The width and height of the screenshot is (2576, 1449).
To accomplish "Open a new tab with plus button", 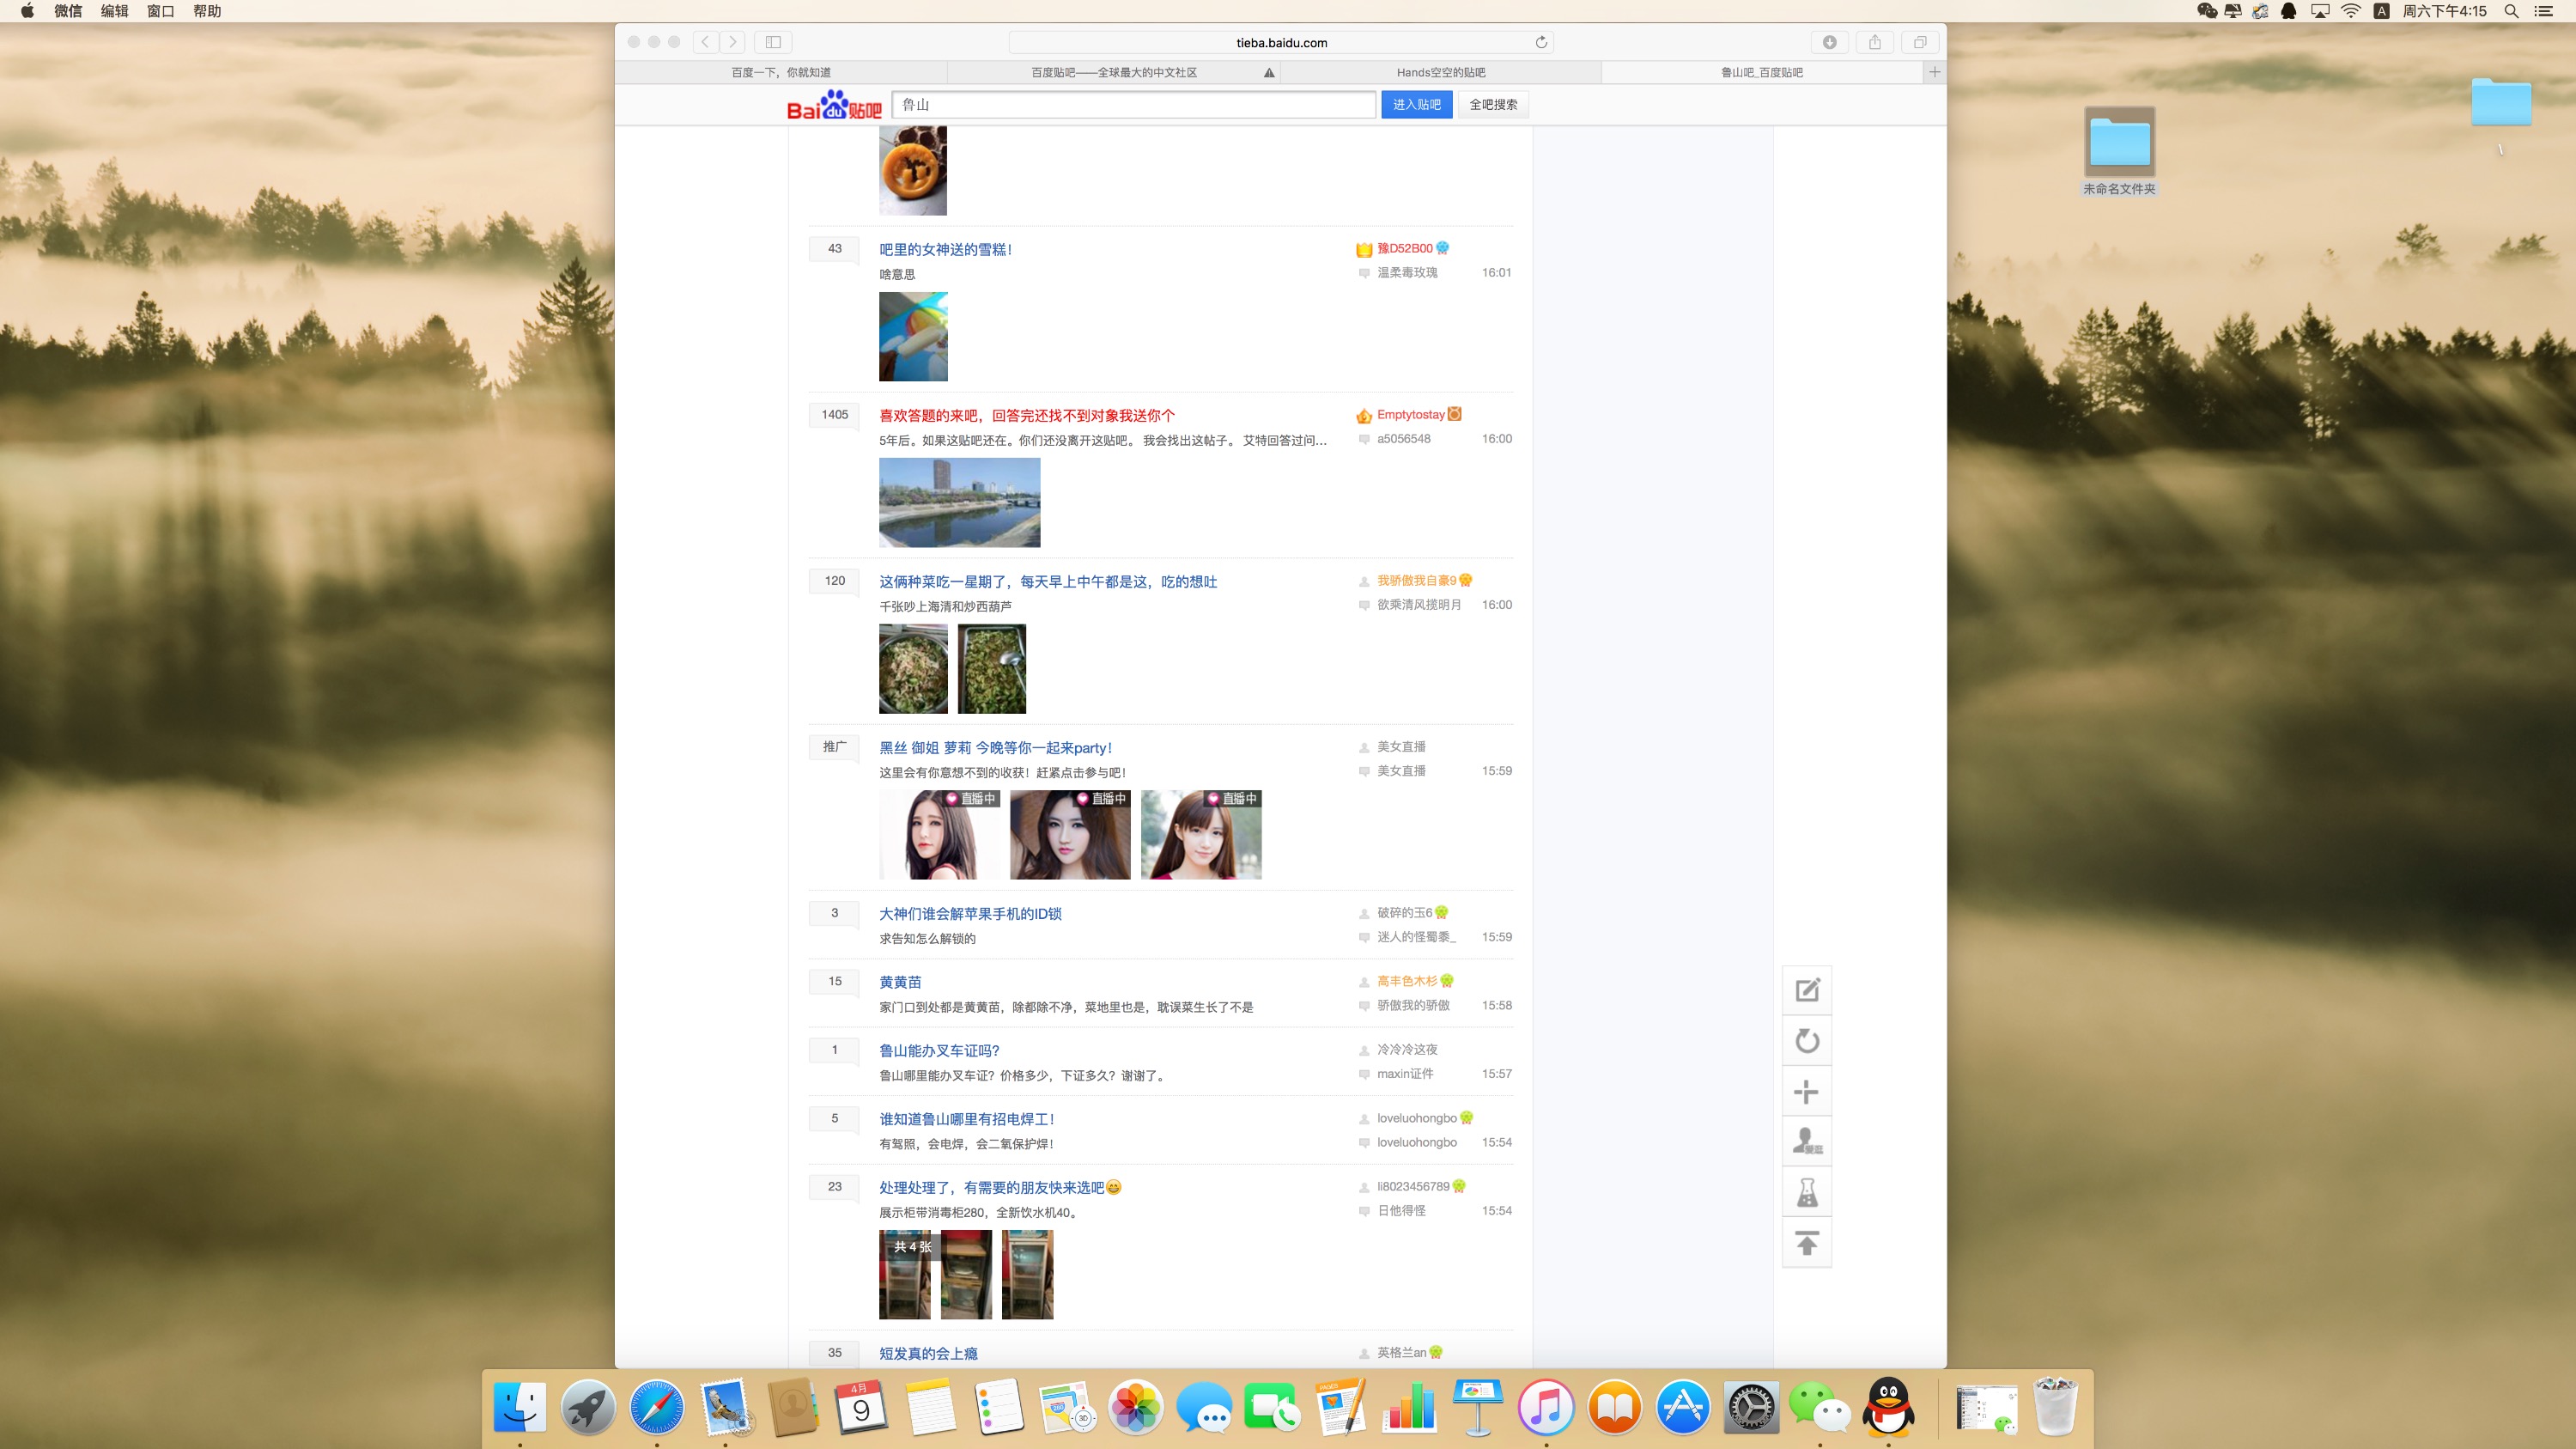I will click(1934, 72).
